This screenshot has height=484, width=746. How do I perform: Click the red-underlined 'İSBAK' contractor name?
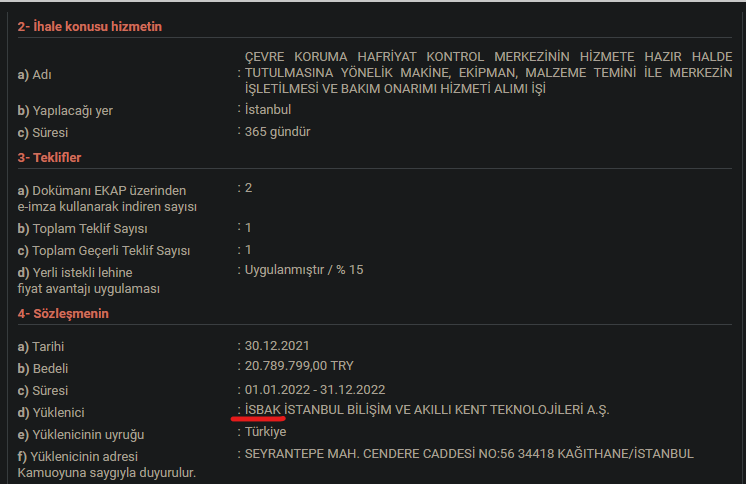(264, 410)
